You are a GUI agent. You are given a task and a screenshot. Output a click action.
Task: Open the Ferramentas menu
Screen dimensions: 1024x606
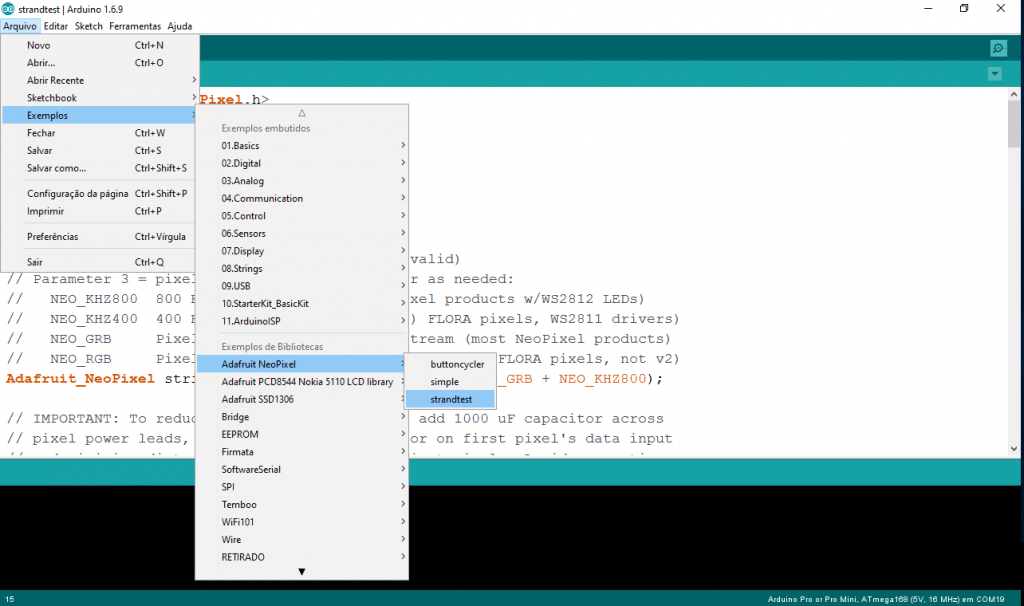click(135, 26)
